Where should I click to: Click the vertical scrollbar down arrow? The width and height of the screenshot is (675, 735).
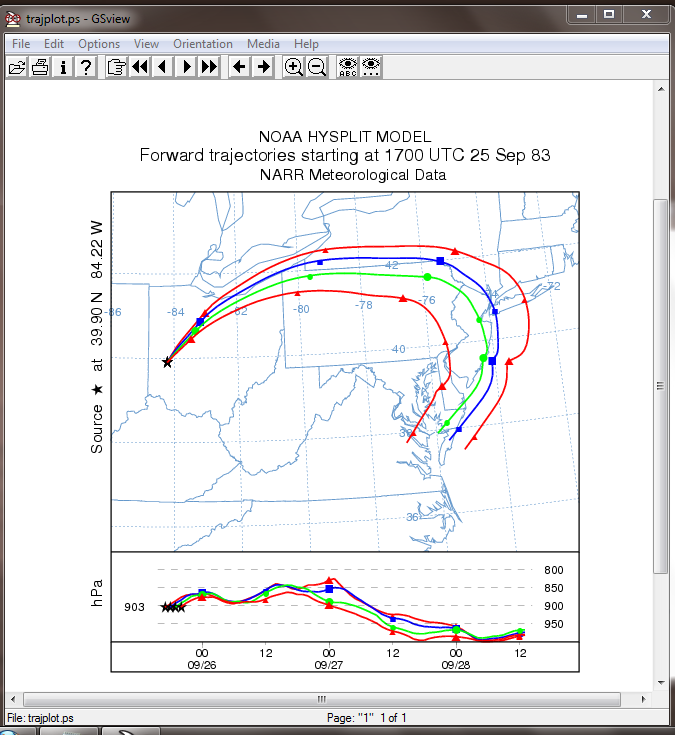[661, 682]
